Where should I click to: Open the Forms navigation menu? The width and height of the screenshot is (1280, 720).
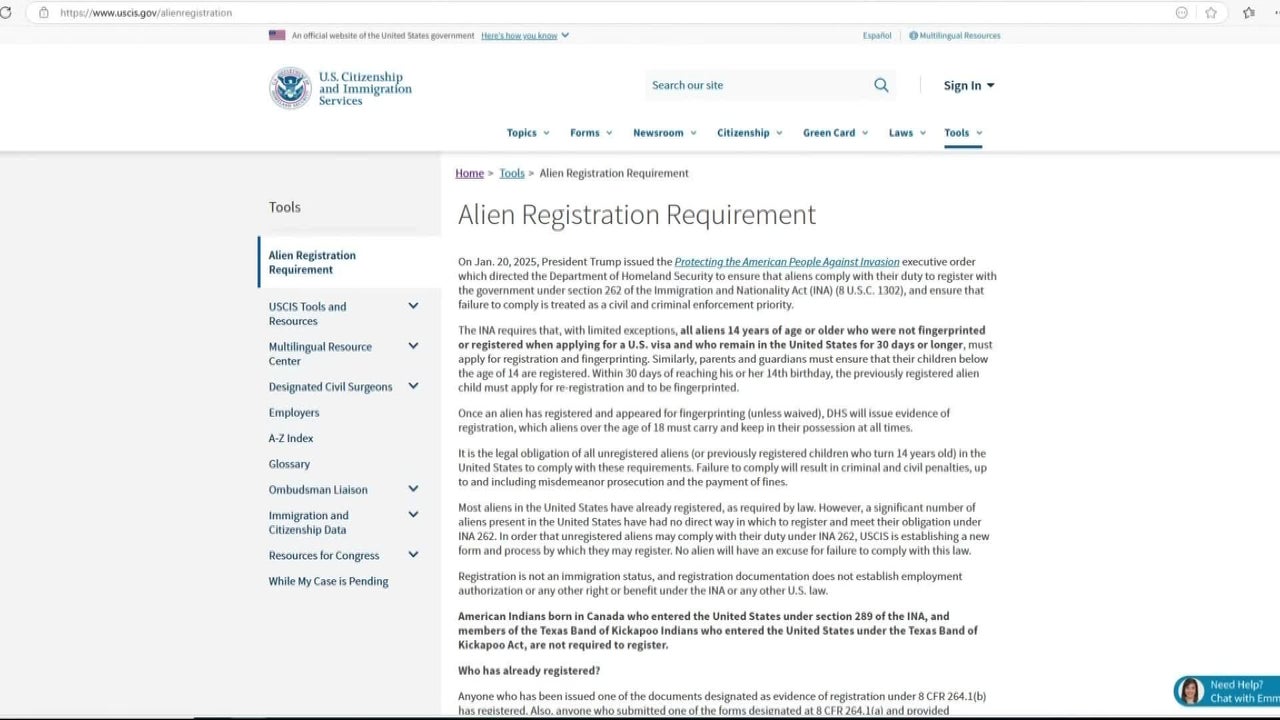[591, 133]
